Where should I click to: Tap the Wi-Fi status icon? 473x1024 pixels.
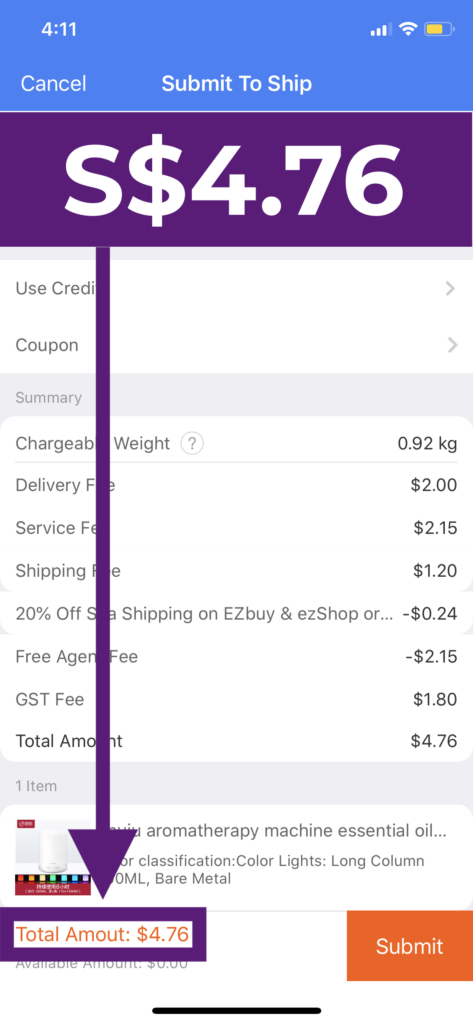point(408,29)
